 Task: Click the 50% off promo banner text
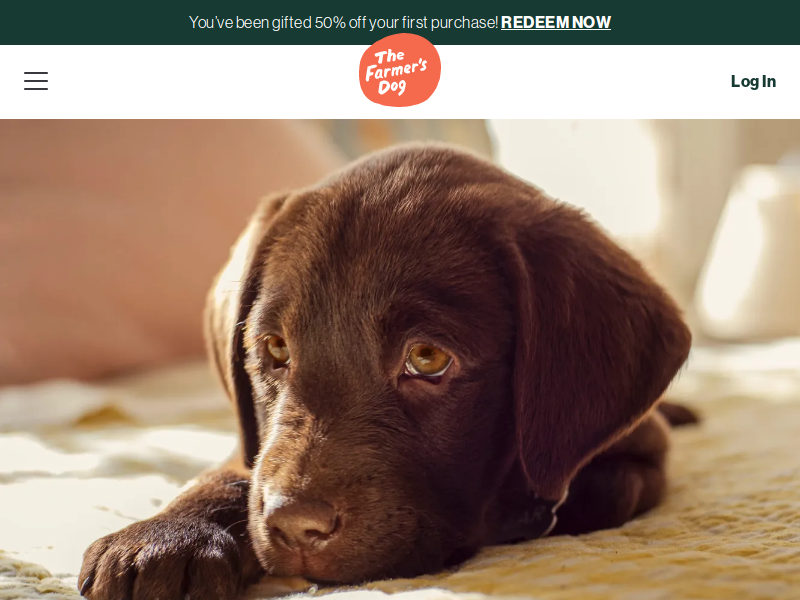[343, 22]
